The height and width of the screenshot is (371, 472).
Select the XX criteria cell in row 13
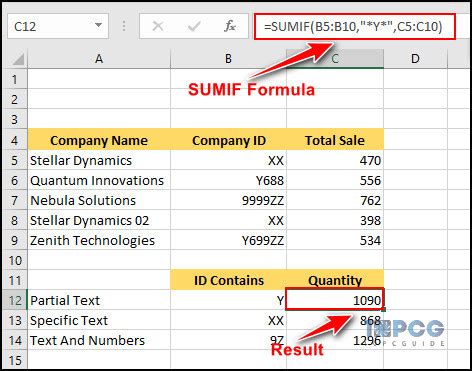point(228,320)
